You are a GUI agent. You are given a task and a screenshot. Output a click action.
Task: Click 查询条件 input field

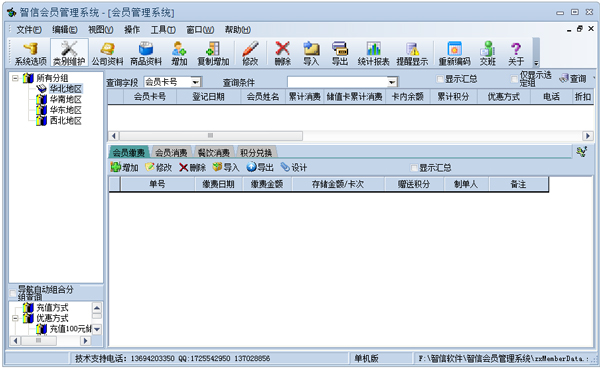[x=337, y=82]
